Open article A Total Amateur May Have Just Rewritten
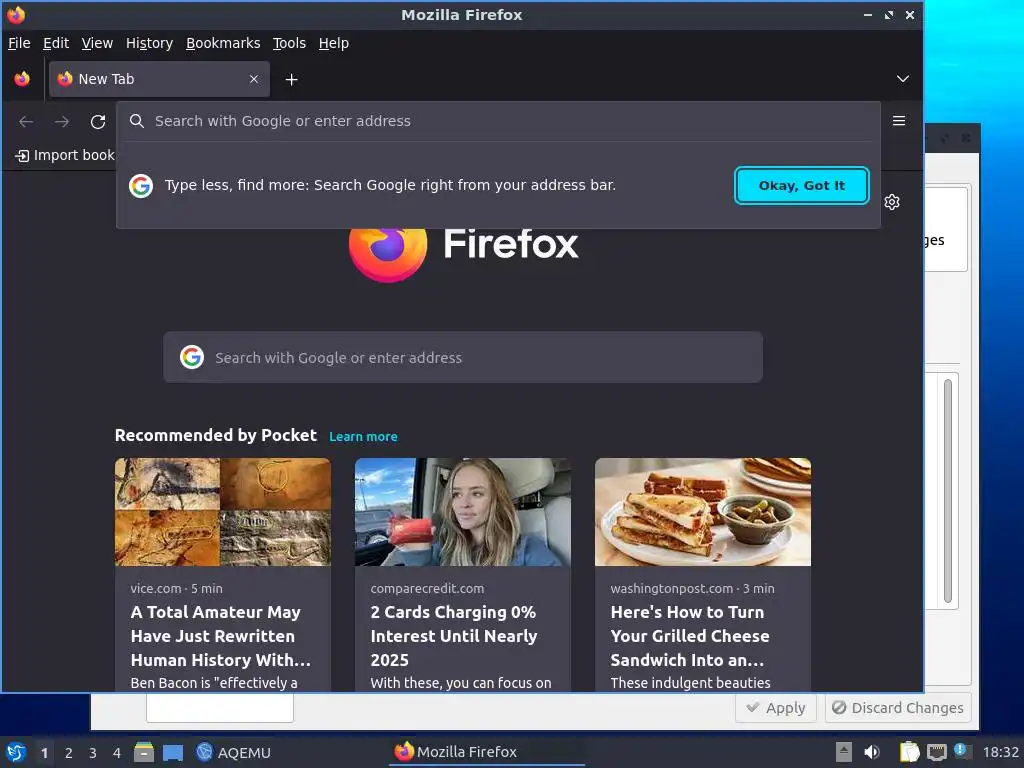 pyautogui.click(x=221, y=636)
